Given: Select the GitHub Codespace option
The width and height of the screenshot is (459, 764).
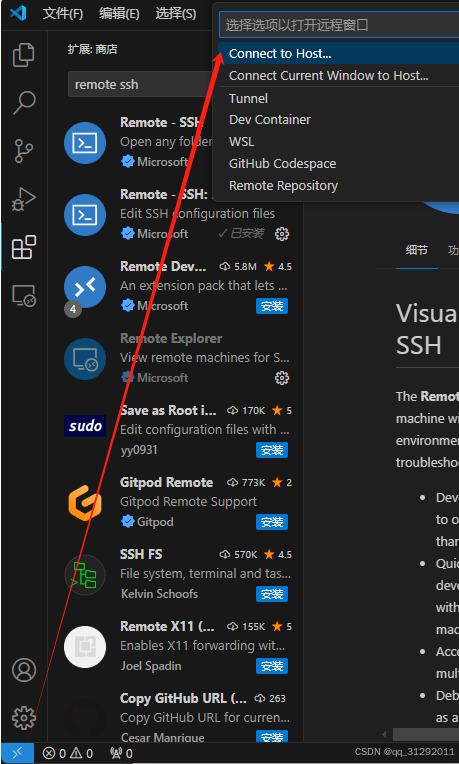Looking at the screenshot, I should tap(339, 163).
